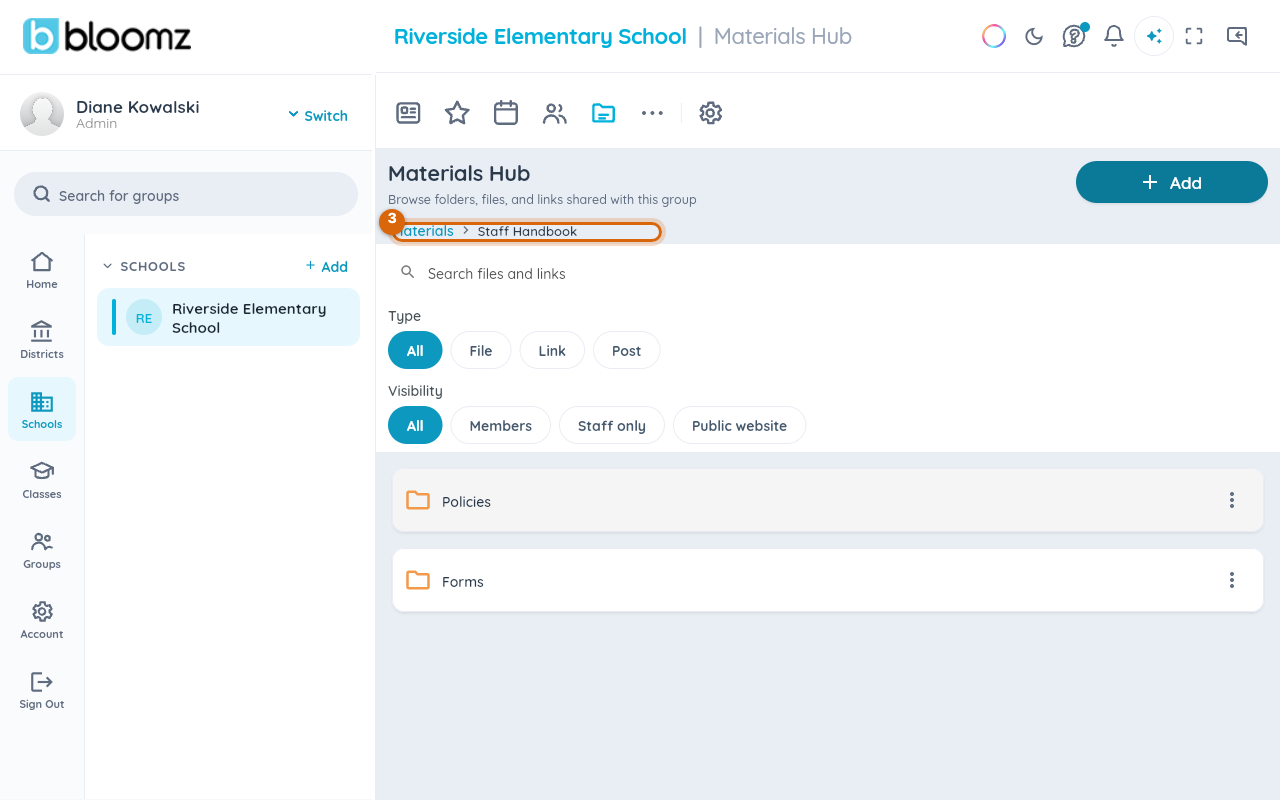The height and width of the screenshot is (800, 1280).
Task: Focus the Search for groups field
Action: [x=186, y=195]
